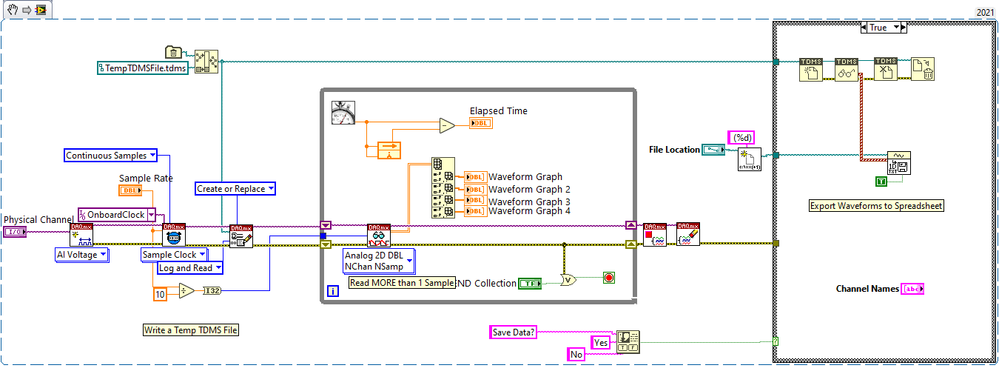Expand the AI Voltage polymorphic selector

[80, 255]
